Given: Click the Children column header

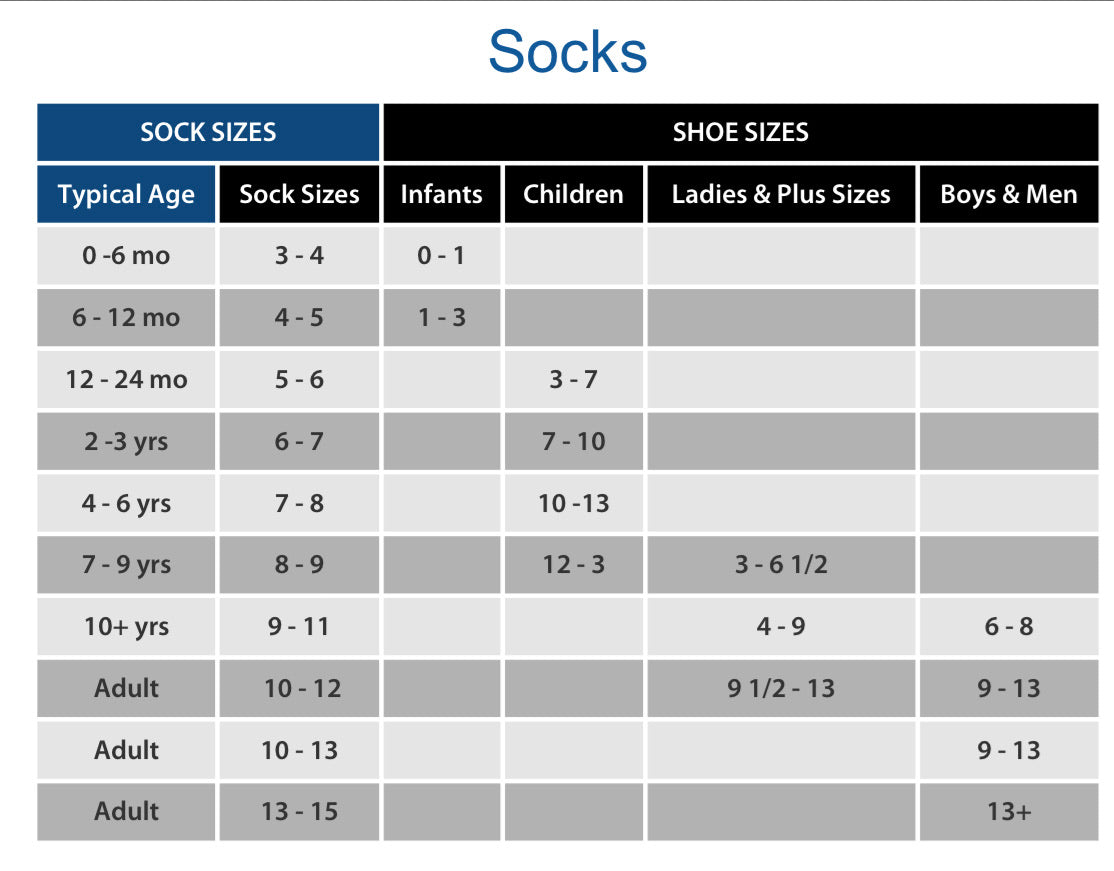Looking at the screenshot, I should pos(573,194).
